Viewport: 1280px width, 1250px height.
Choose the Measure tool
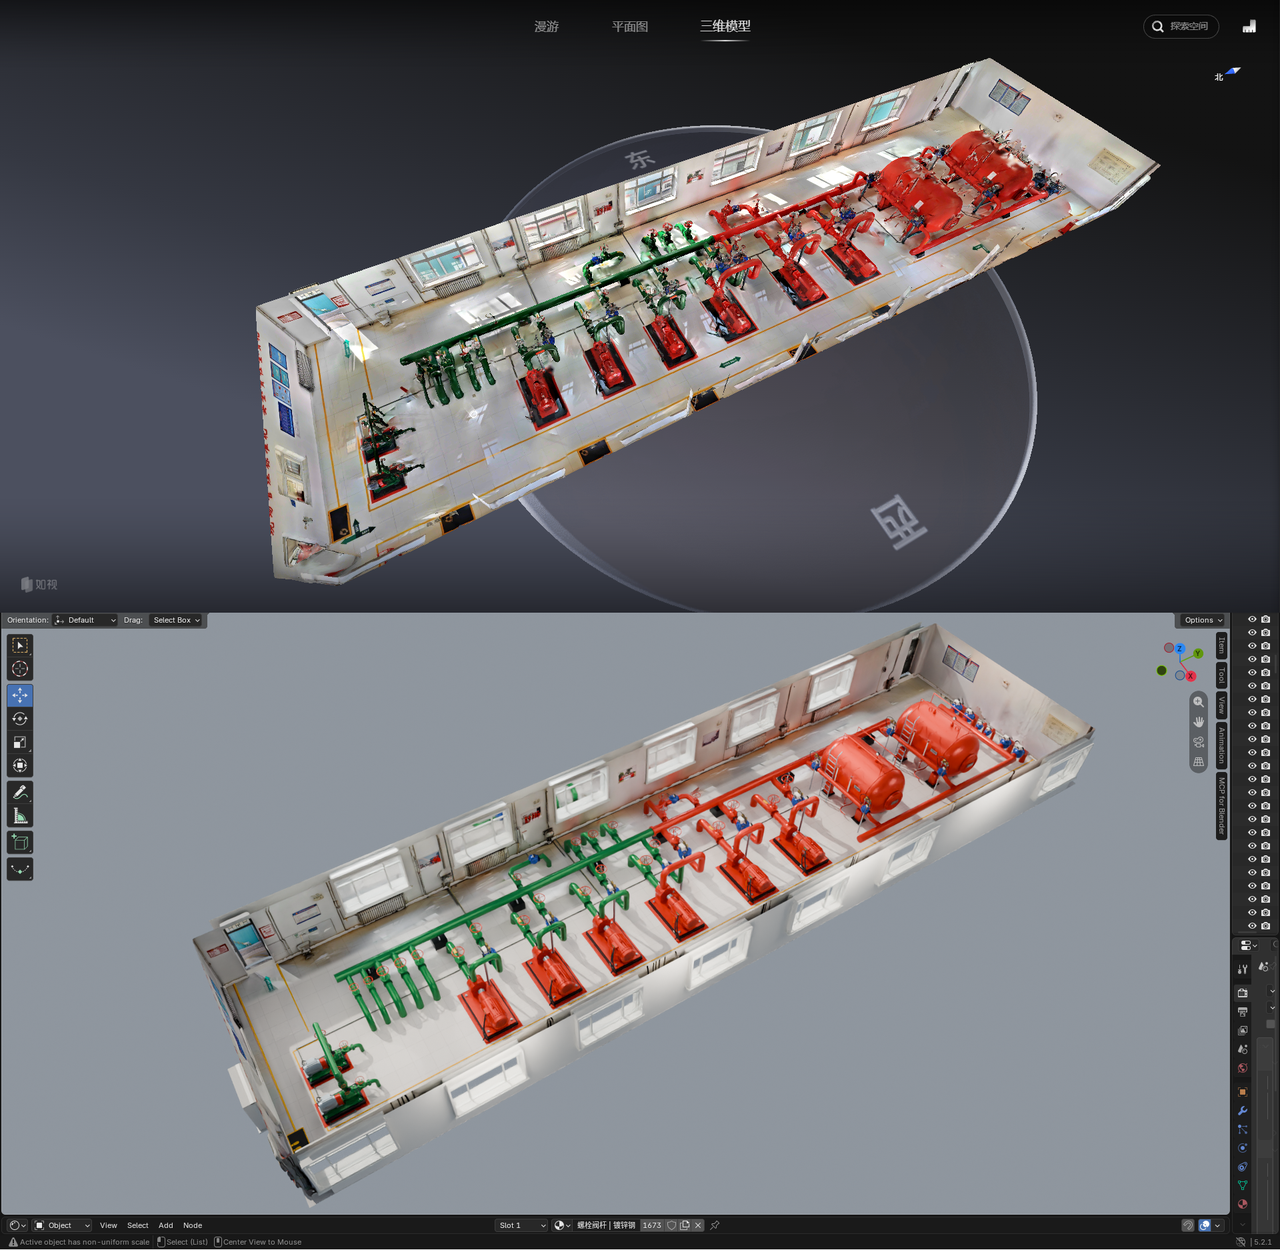coord(20,816)
